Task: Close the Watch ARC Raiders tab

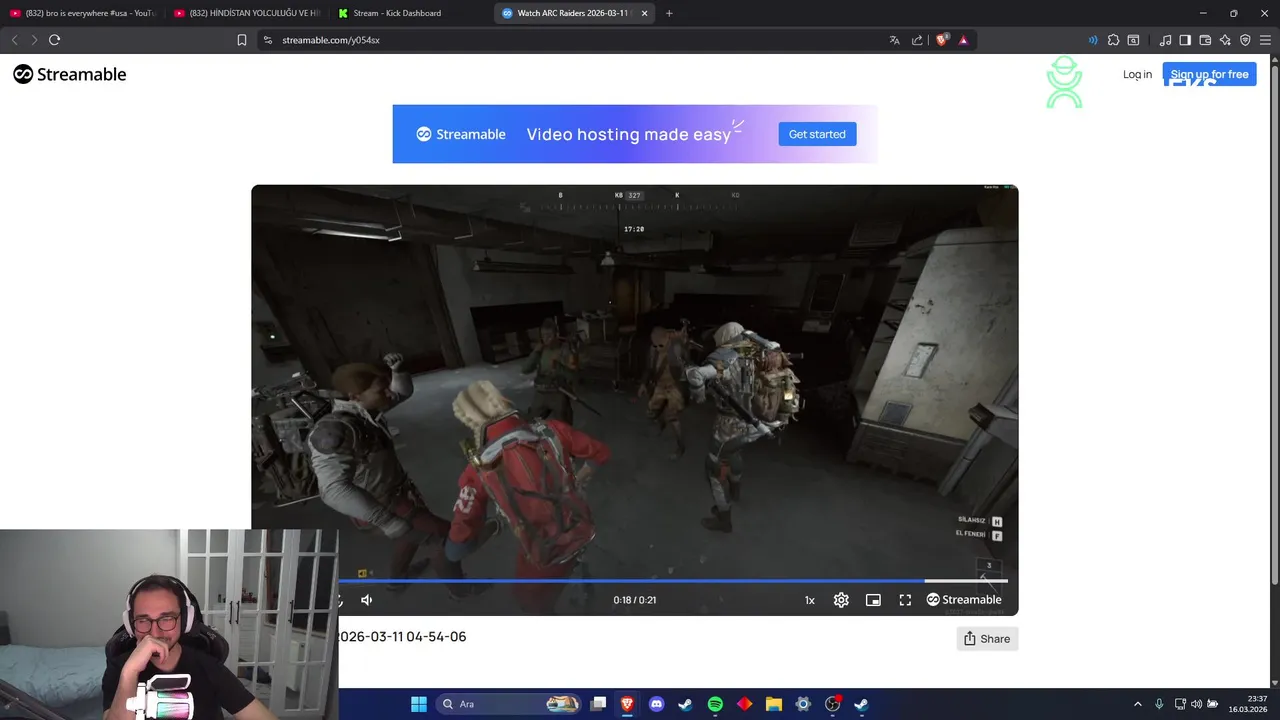Action: (644, 13)
